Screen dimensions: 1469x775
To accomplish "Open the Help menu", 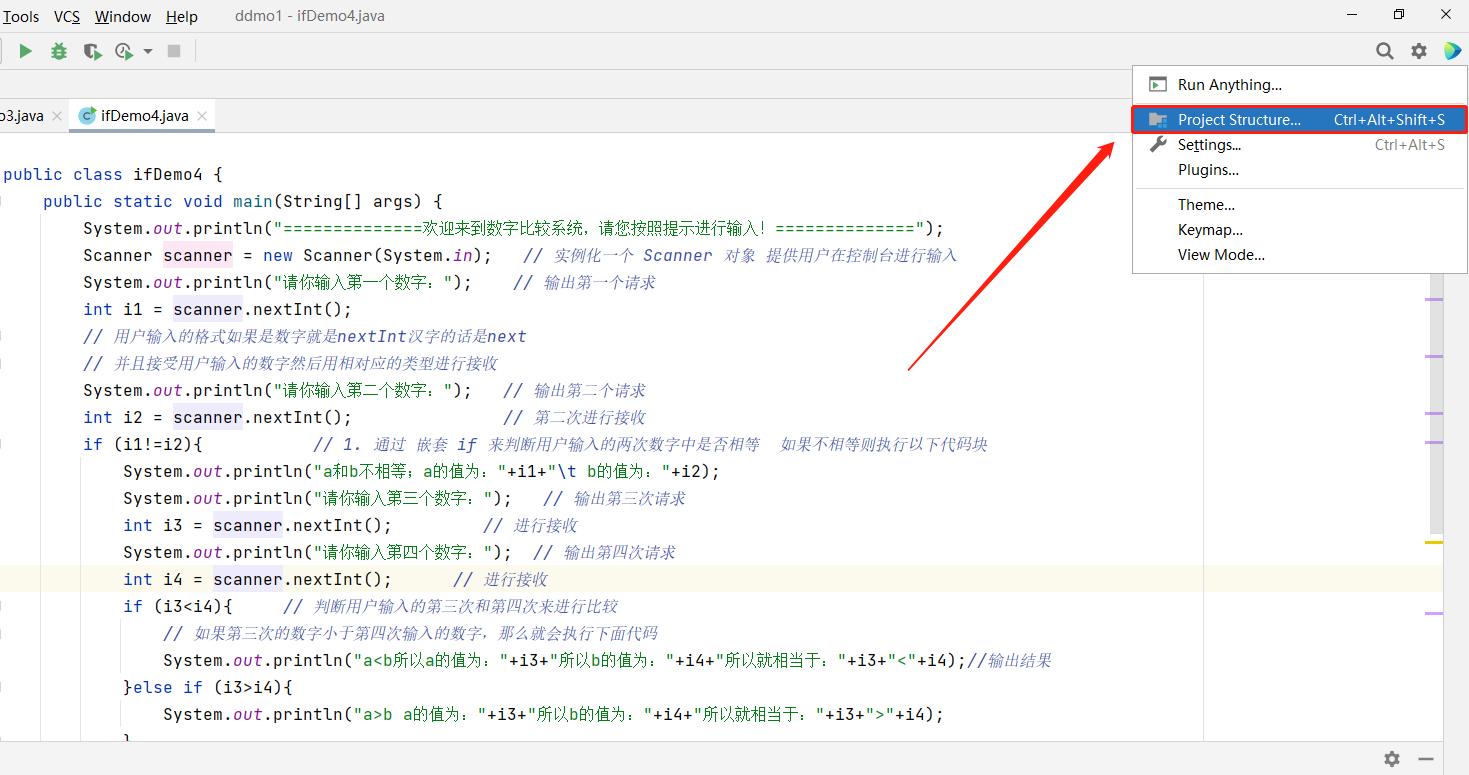I will click(182, 16).
